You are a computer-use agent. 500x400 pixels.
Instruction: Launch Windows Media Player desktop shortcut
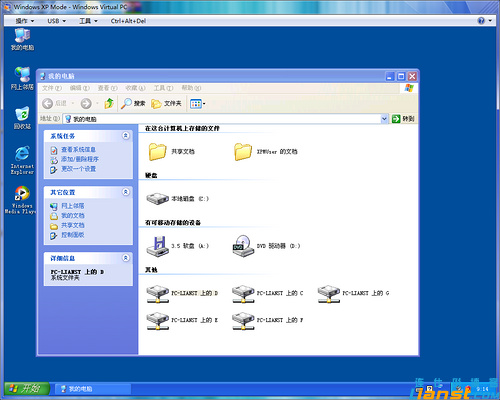pos(21,199)
